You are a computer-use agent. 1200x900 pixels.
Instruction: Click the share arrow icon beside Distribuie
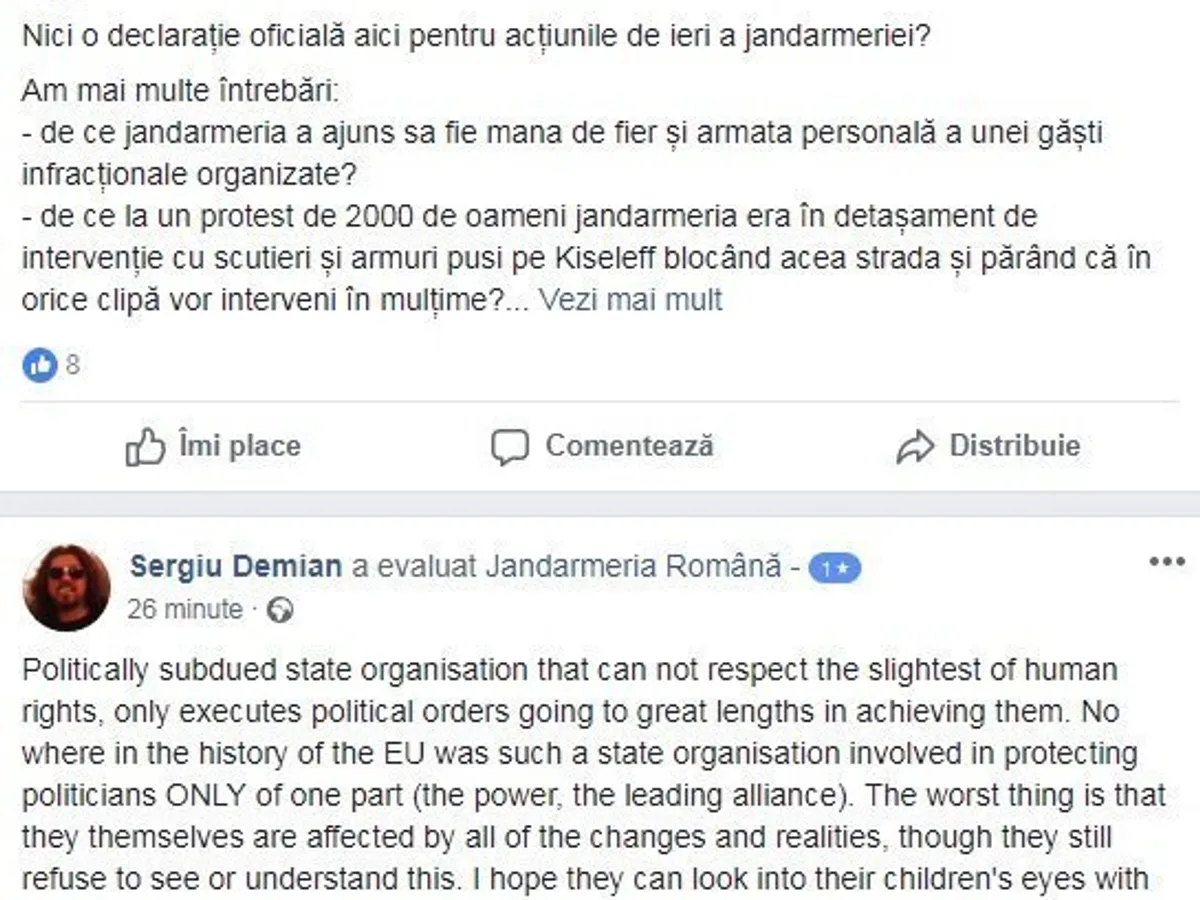(915, 447)
